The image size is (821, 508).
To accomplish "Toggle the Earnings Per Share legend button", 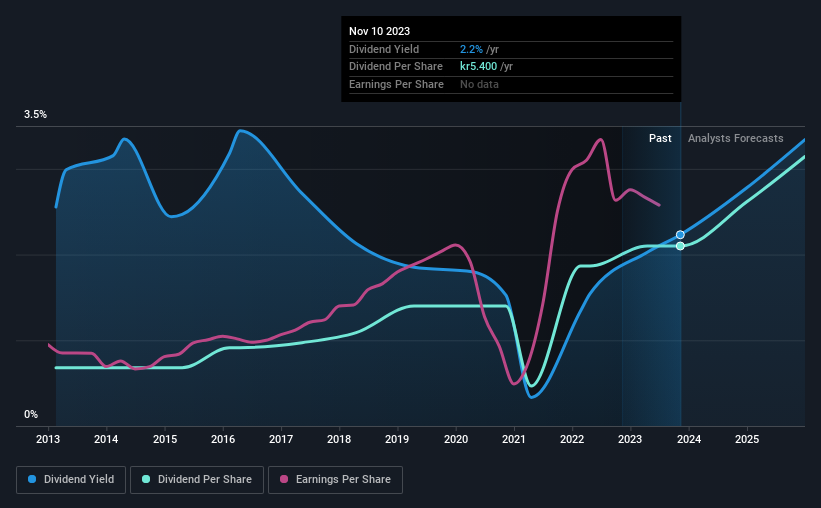I will tap(335, 480).
